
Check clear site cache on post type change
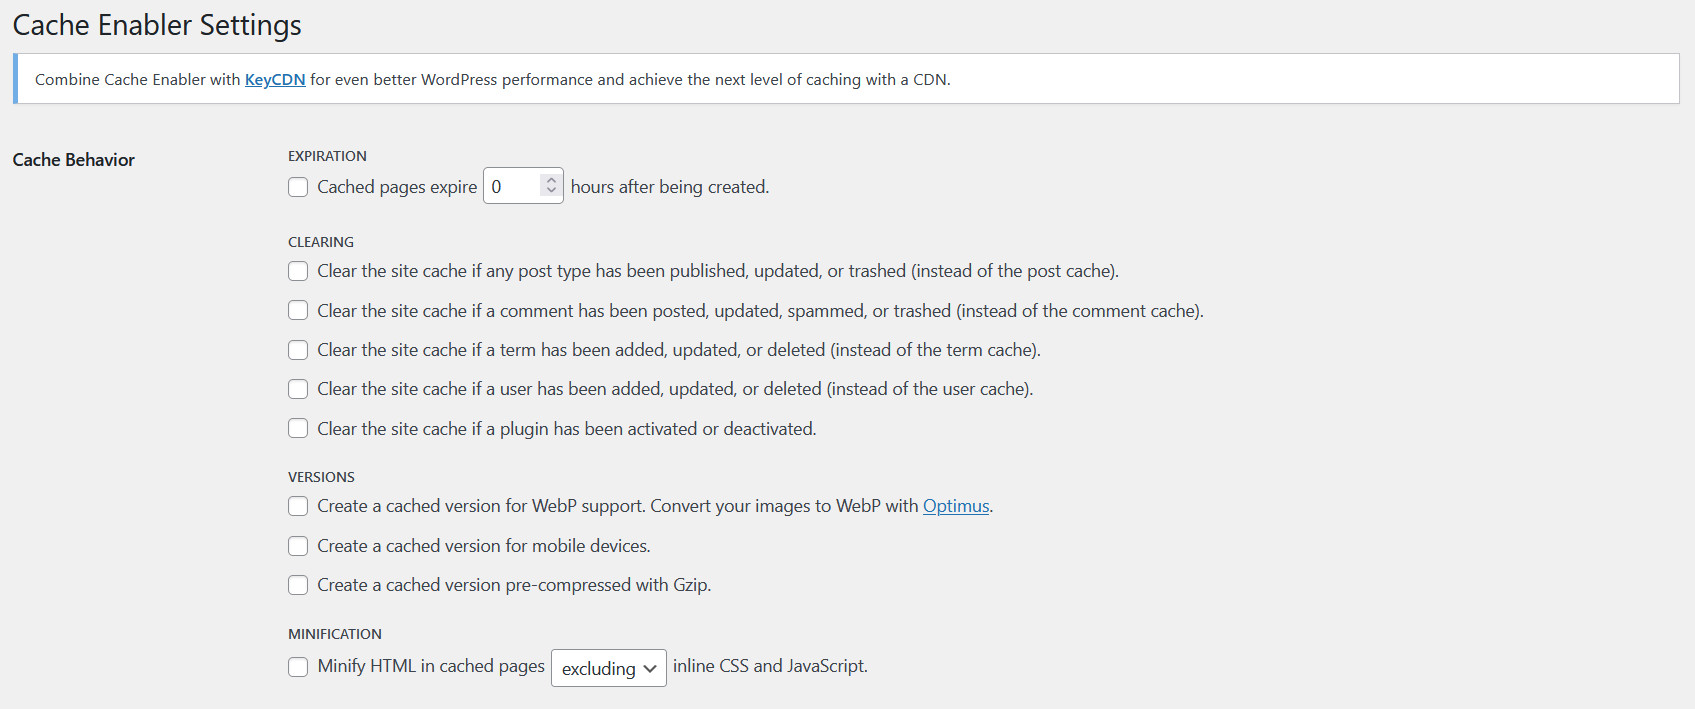pos(298,271)
